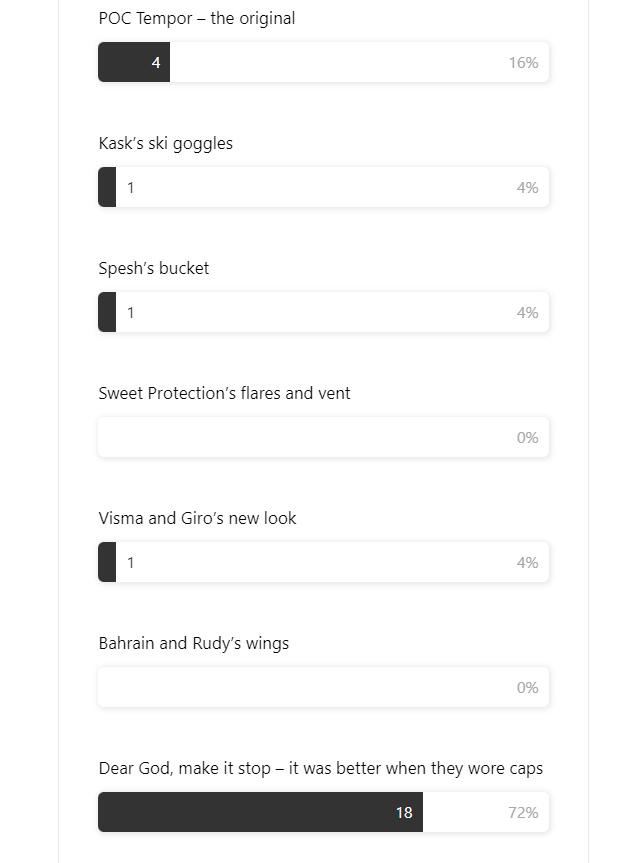This screenshot has width=643, height=863.
Task: Click the 0% value on the Bahrain row
Action: pos(527,687)
